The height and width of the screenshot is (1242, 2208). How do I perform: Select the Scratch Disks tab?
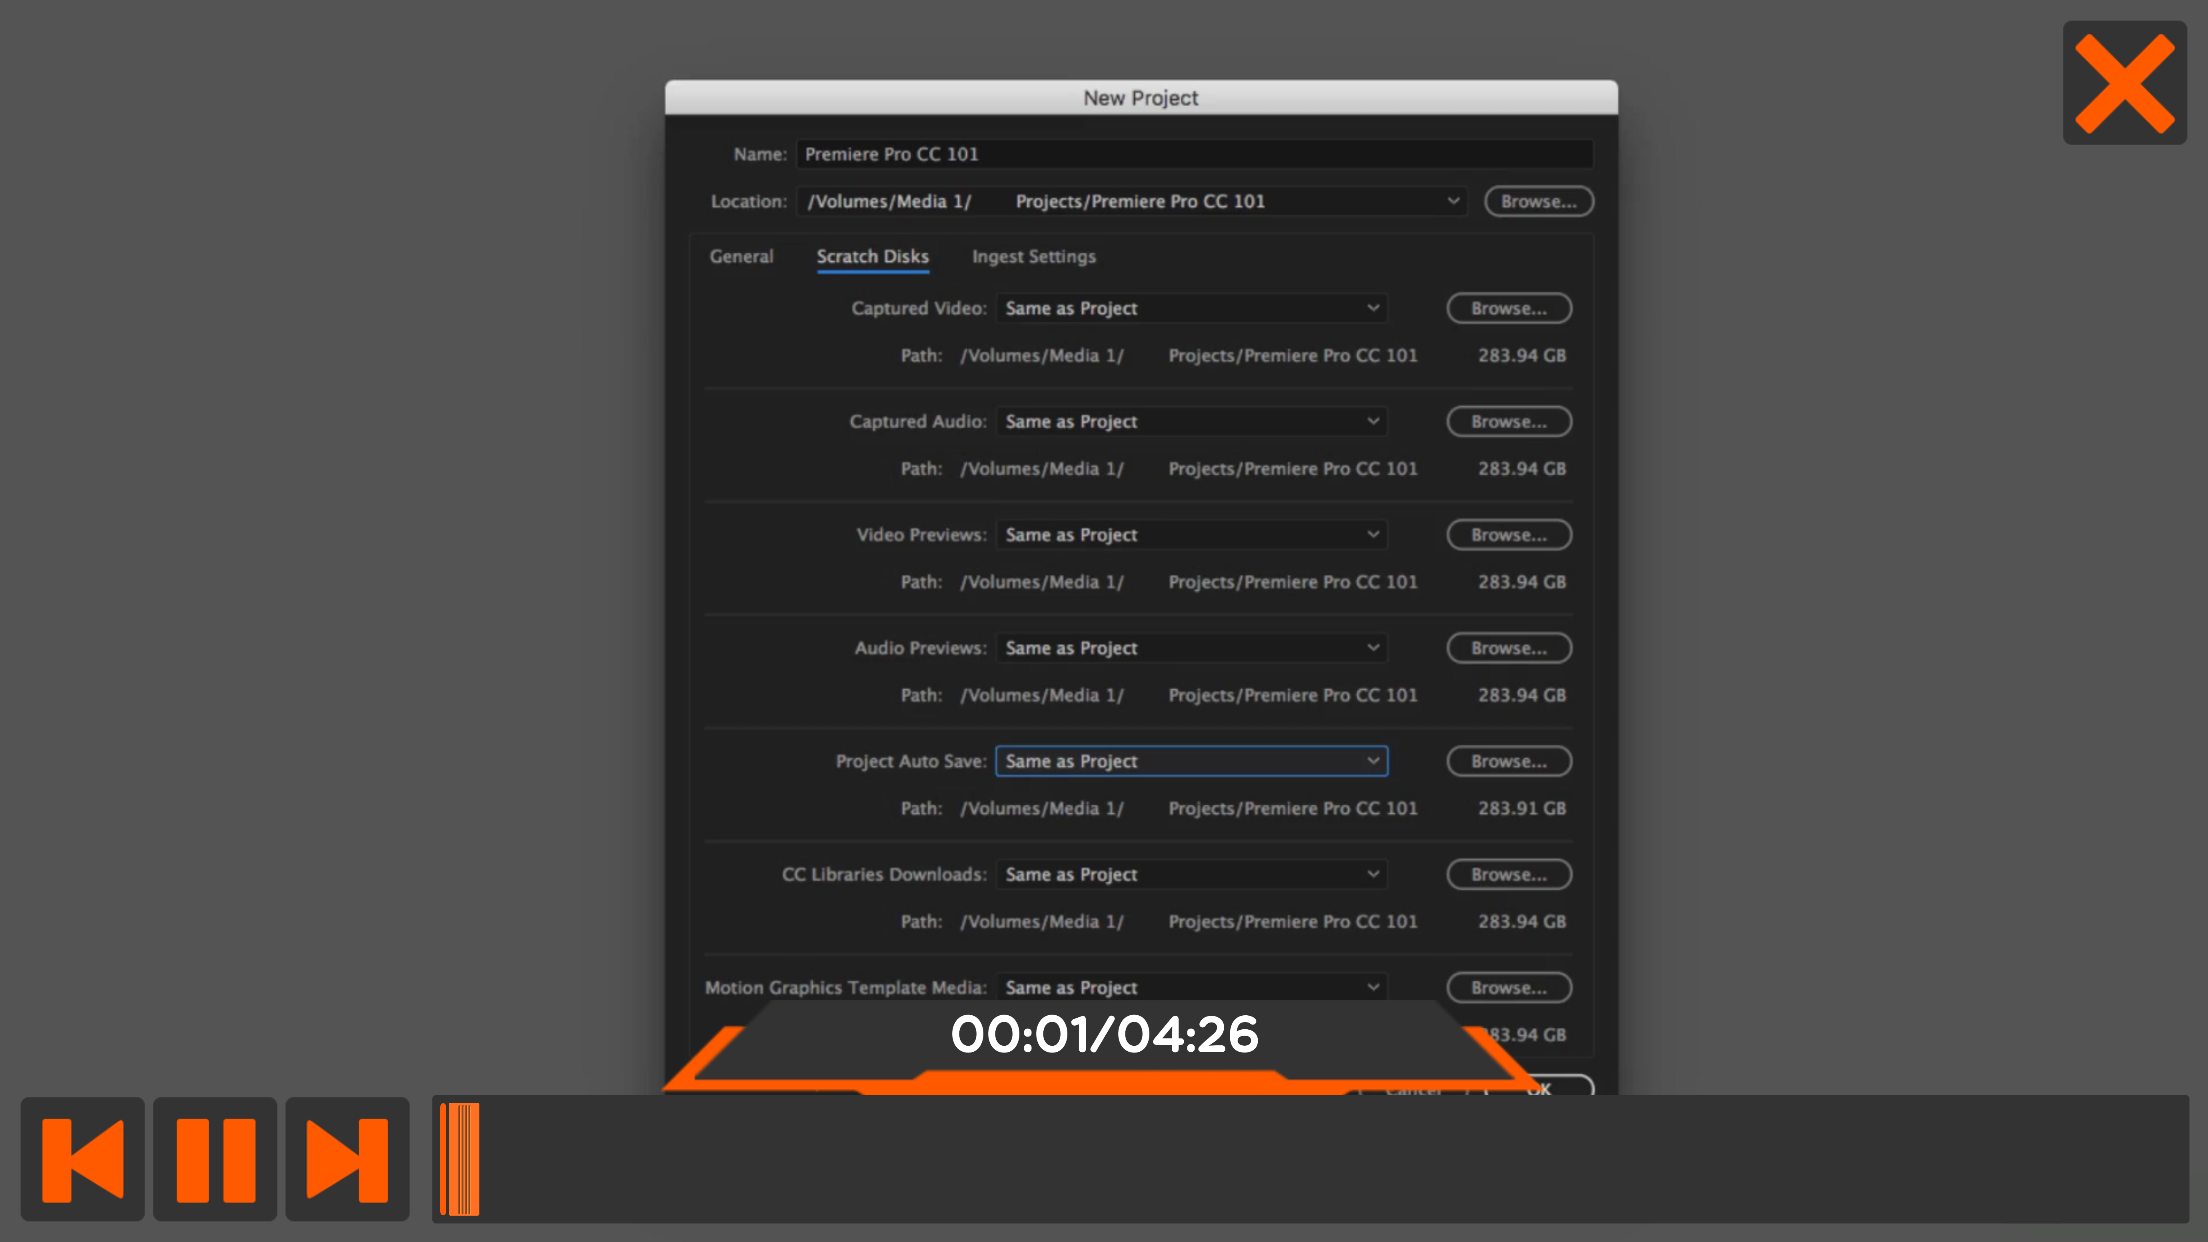coord(872,256)
